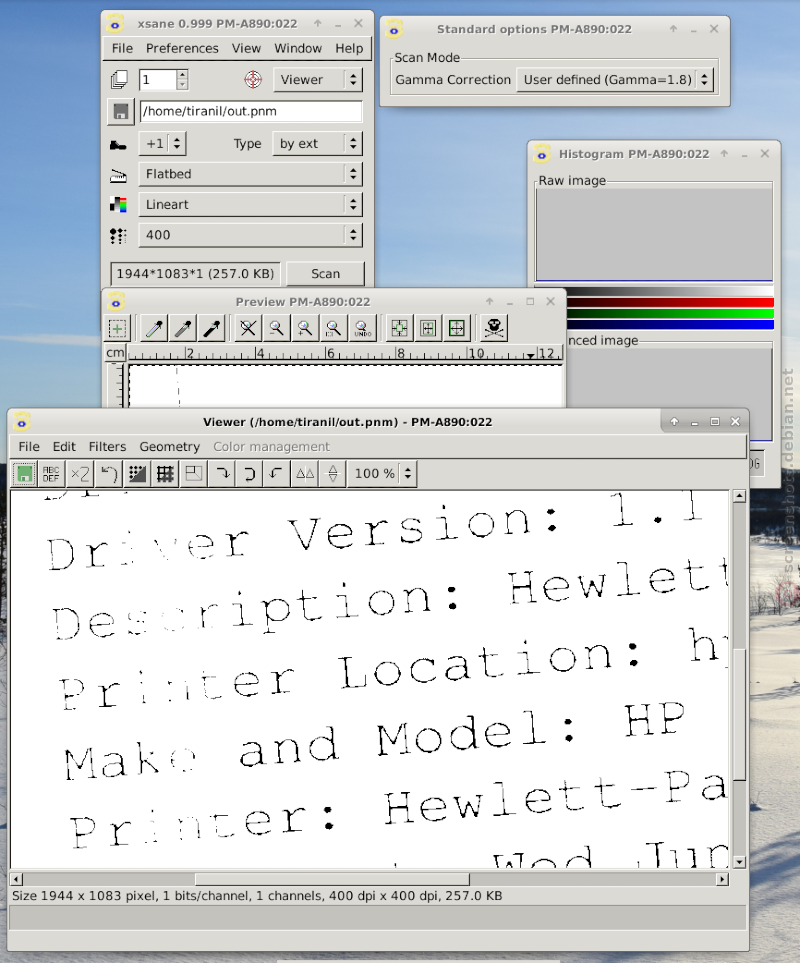The height and width of the screenshot is (963, 800).
Task: Undo the last zoom in Preview
Action: [362, 329]
